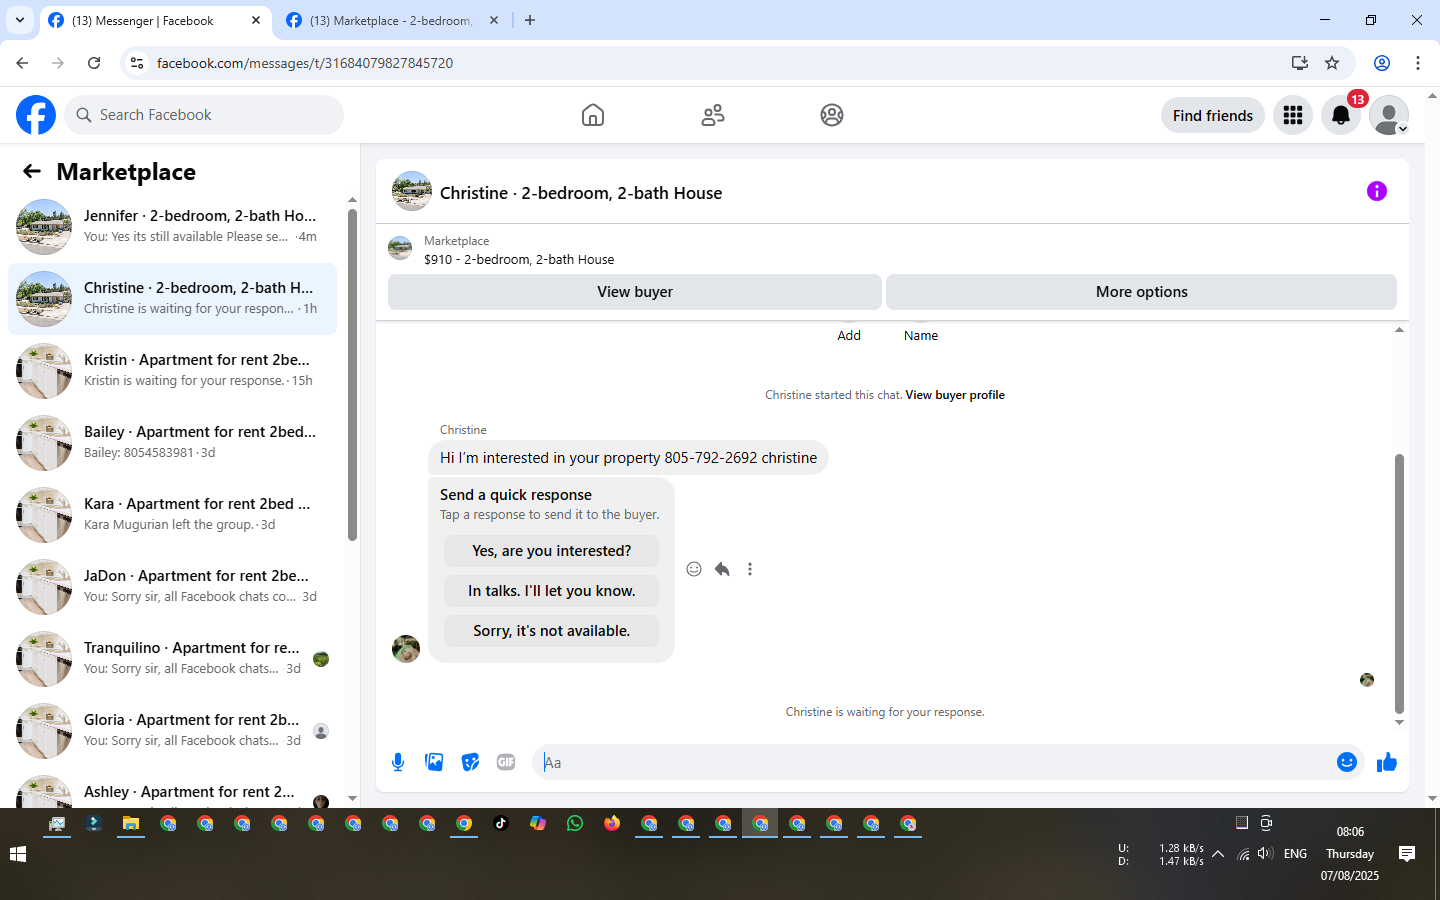1440x900 pixels.
Task: Open JaDon Apartment for rent conversation
Action: point(172,587)
